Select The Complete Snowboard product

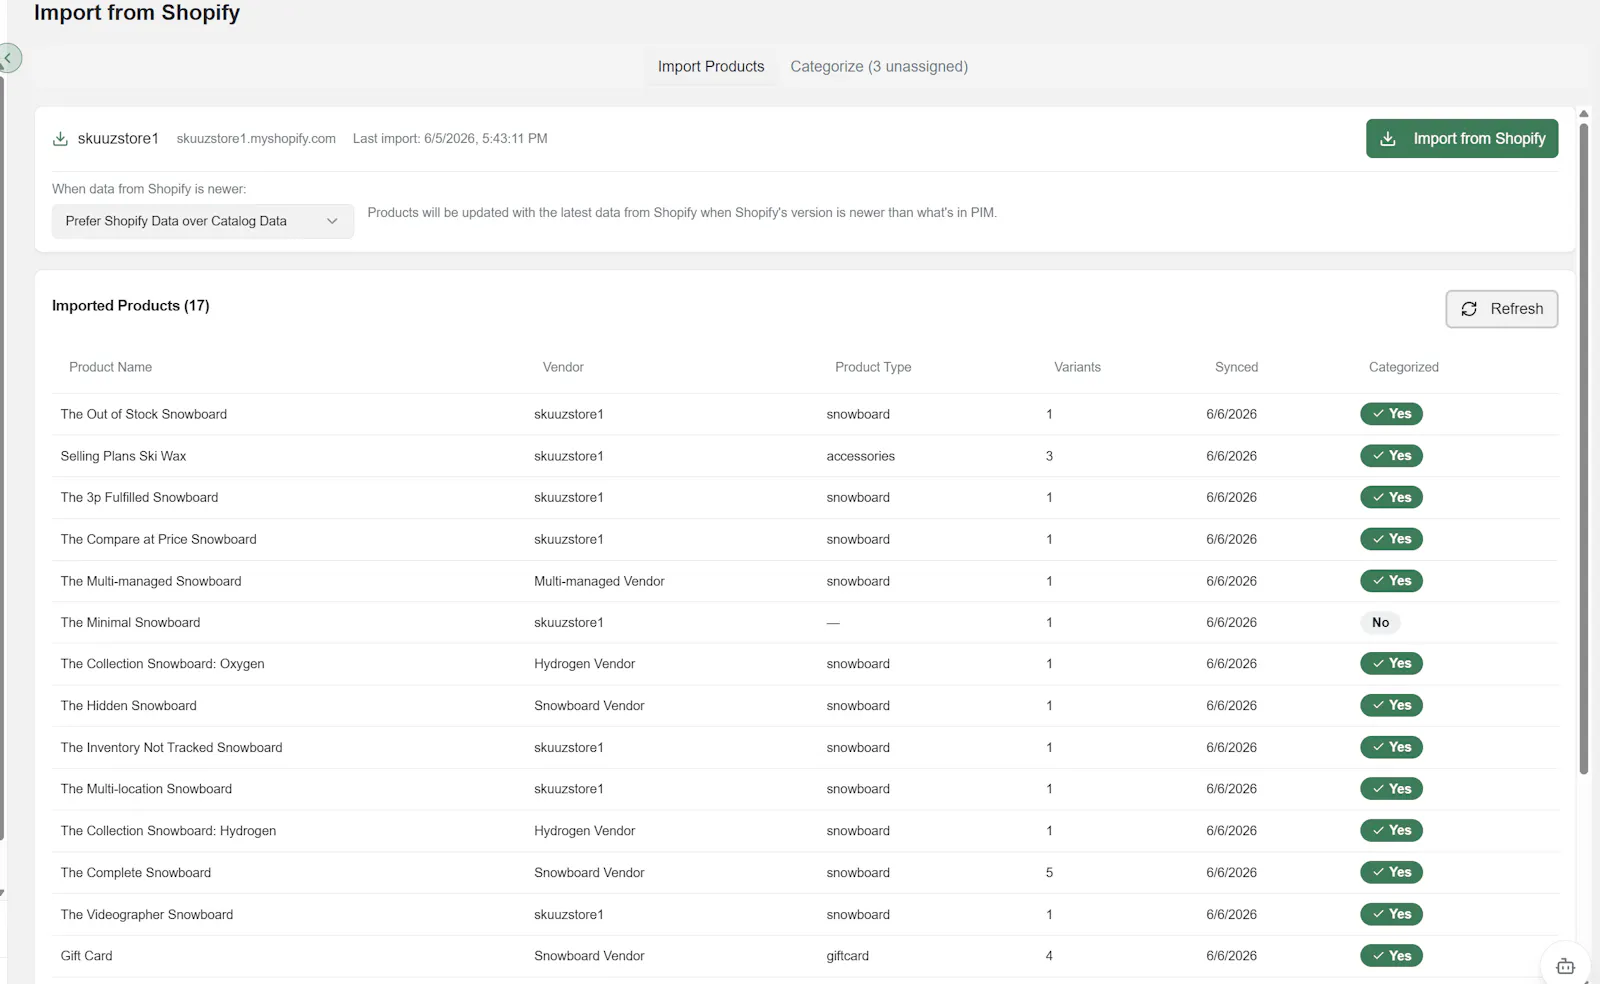(x=136, y=873)
